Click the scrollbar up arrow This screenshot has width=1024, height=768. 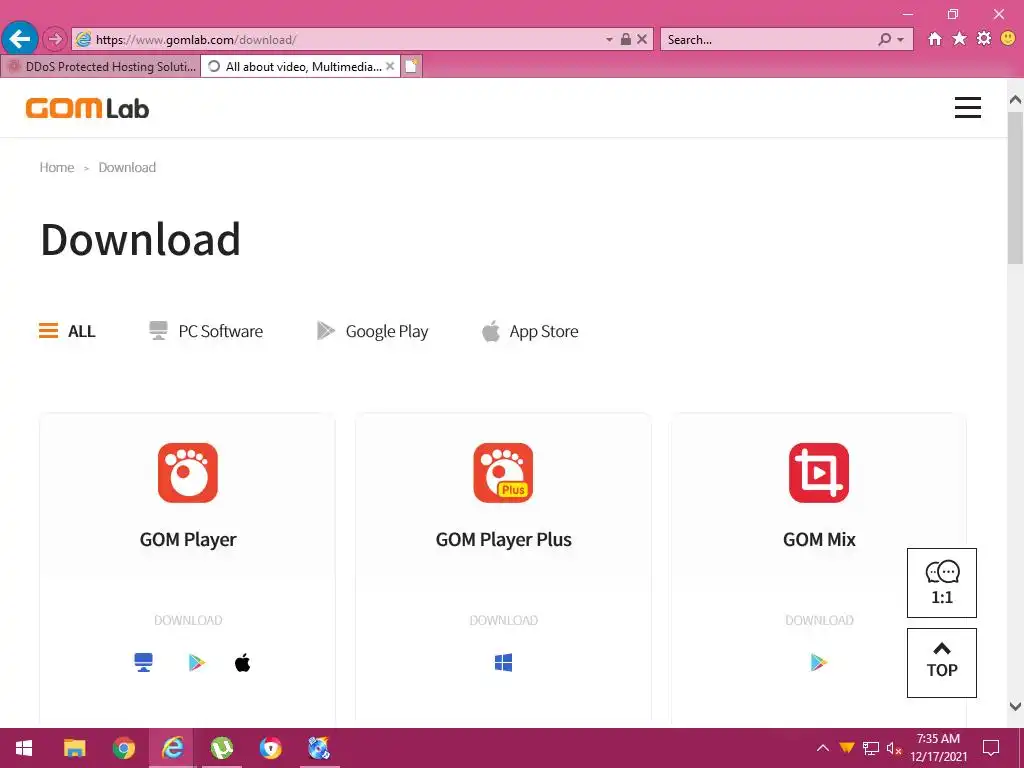click(x=1015, y=100)
